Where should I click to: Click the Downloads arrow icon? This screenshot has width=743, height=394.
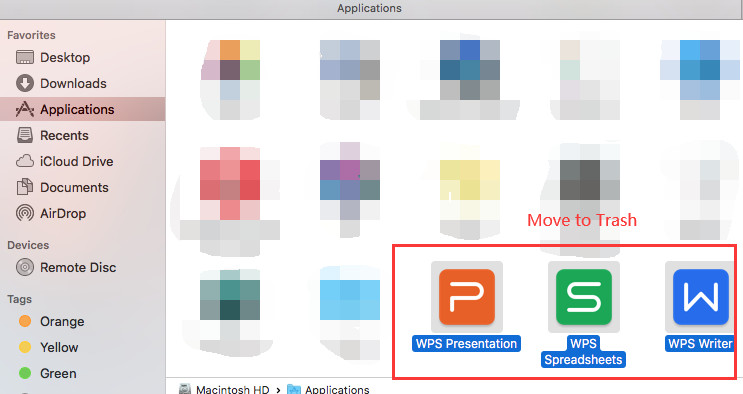pyautogui.click(x=25, y=83)
